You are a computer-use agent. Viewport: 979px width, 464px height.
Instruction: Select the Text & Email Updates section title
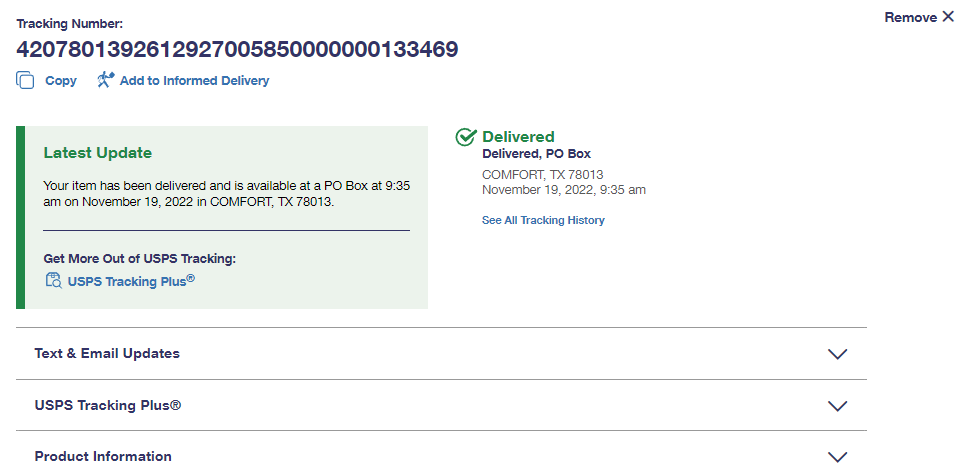click(107, 353)
